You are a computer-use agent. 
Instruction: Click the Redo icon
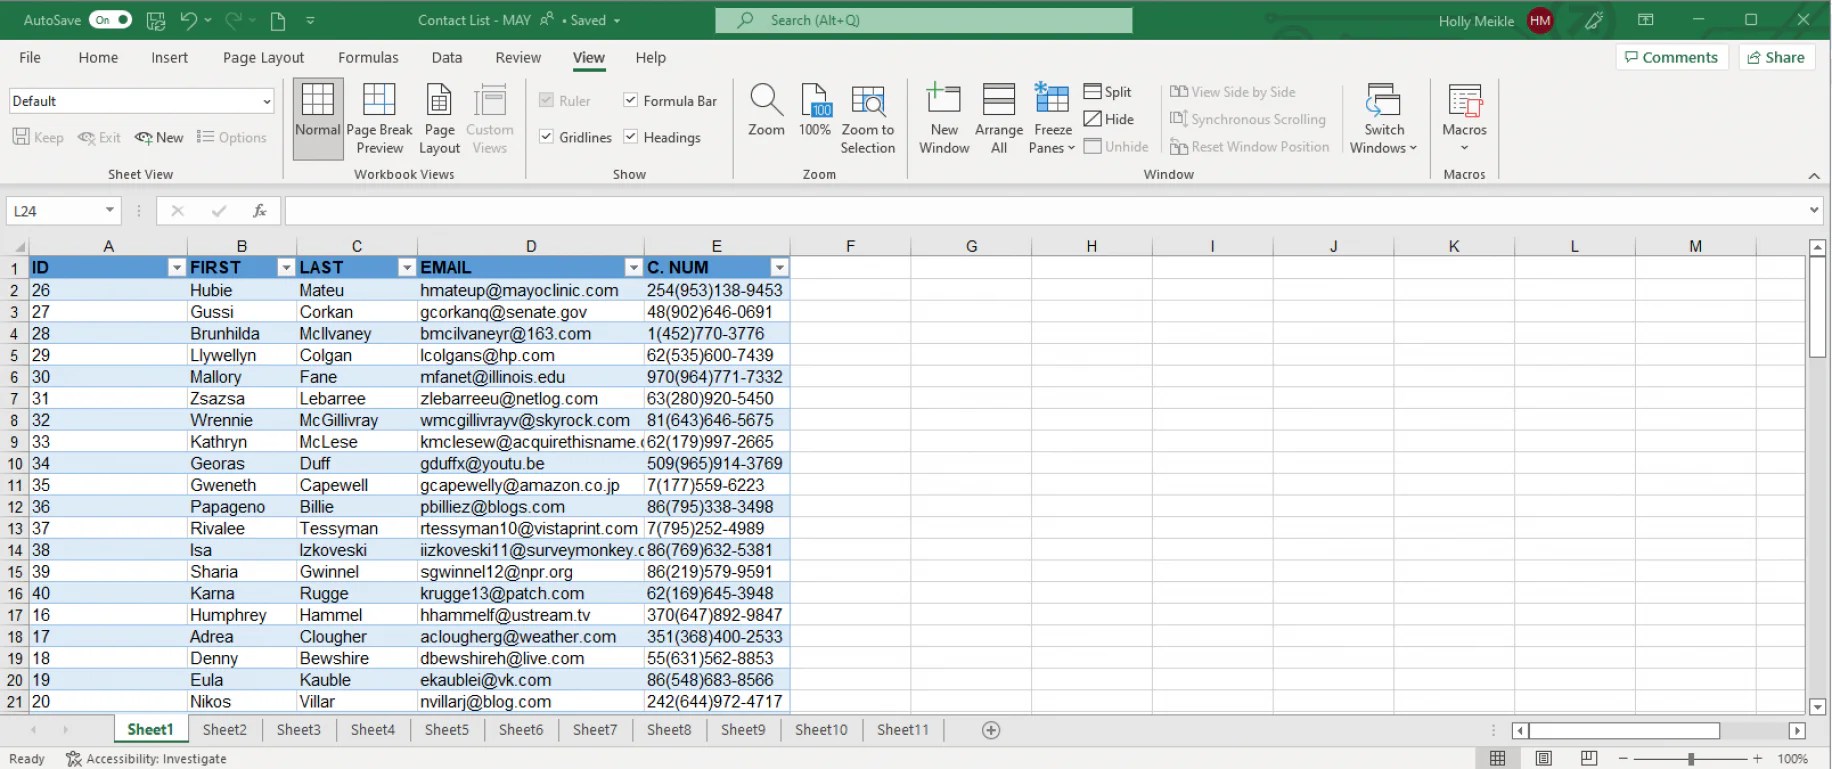(x=233, y=20)
